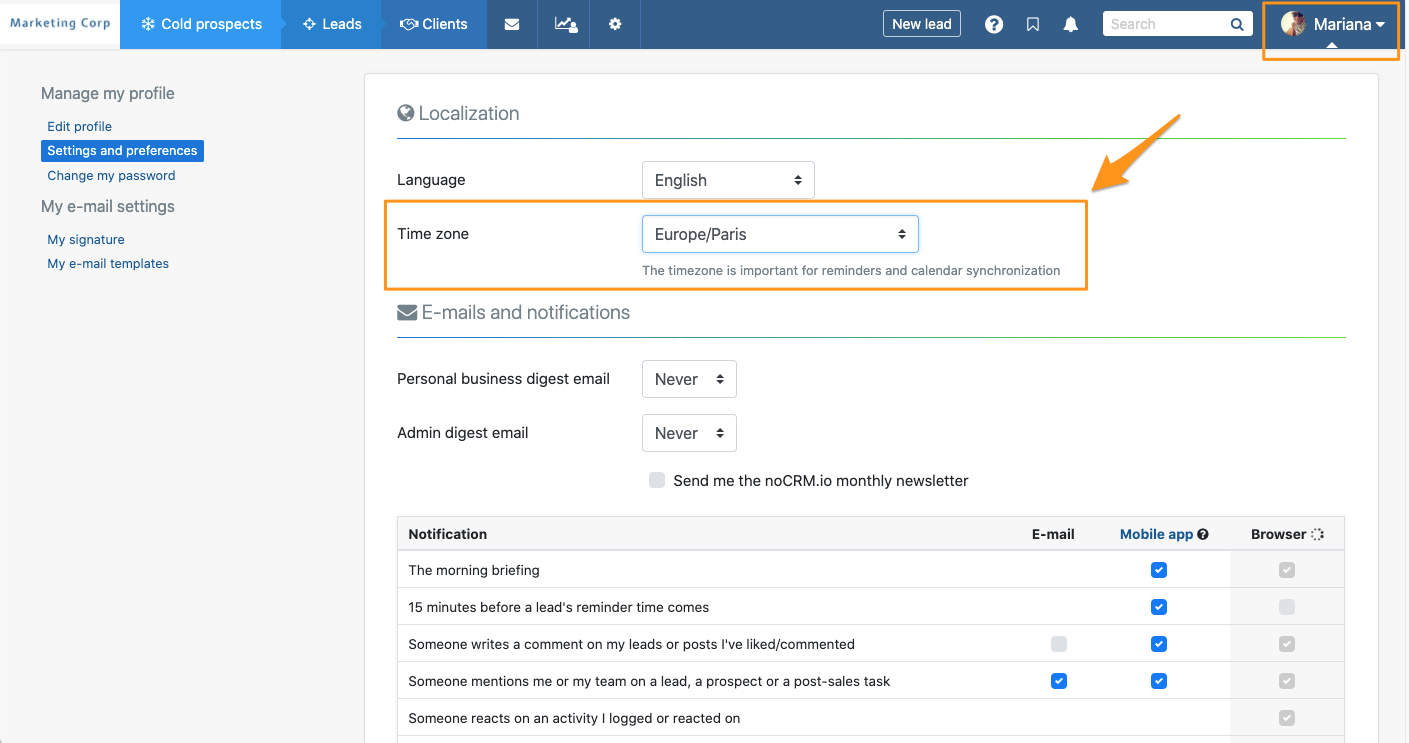Click the Mobile app help icon
This screenshot has height=743, width=1409.
click(1203, 534)
